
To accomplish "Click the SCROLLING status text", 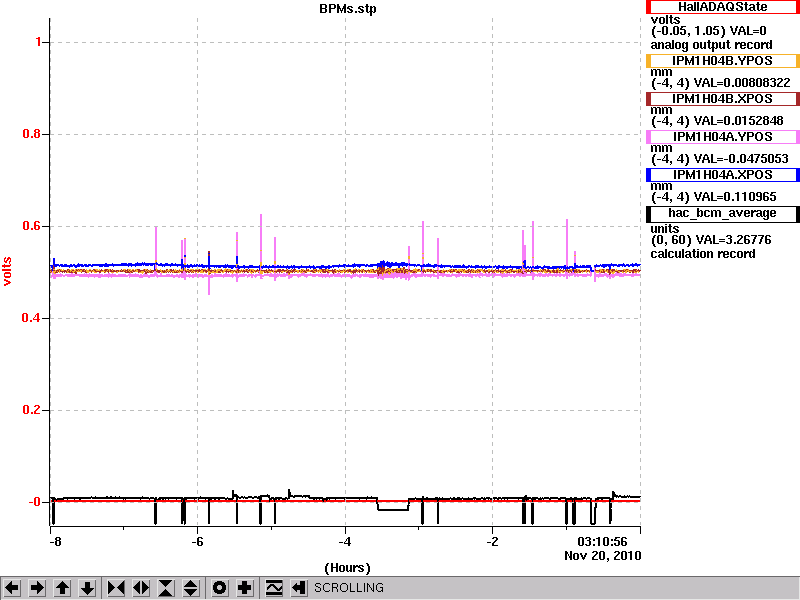I will 349,588.
